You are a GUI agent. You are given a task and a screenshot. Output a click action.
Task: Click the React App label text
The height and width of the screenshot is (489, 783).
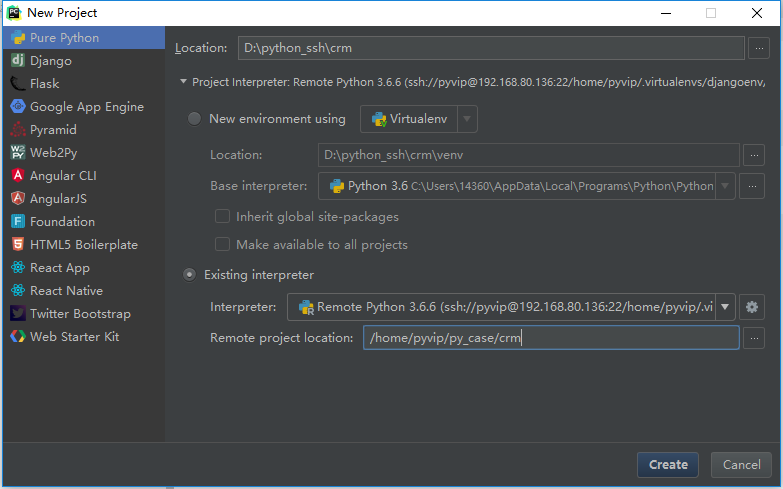coord(60,268)
